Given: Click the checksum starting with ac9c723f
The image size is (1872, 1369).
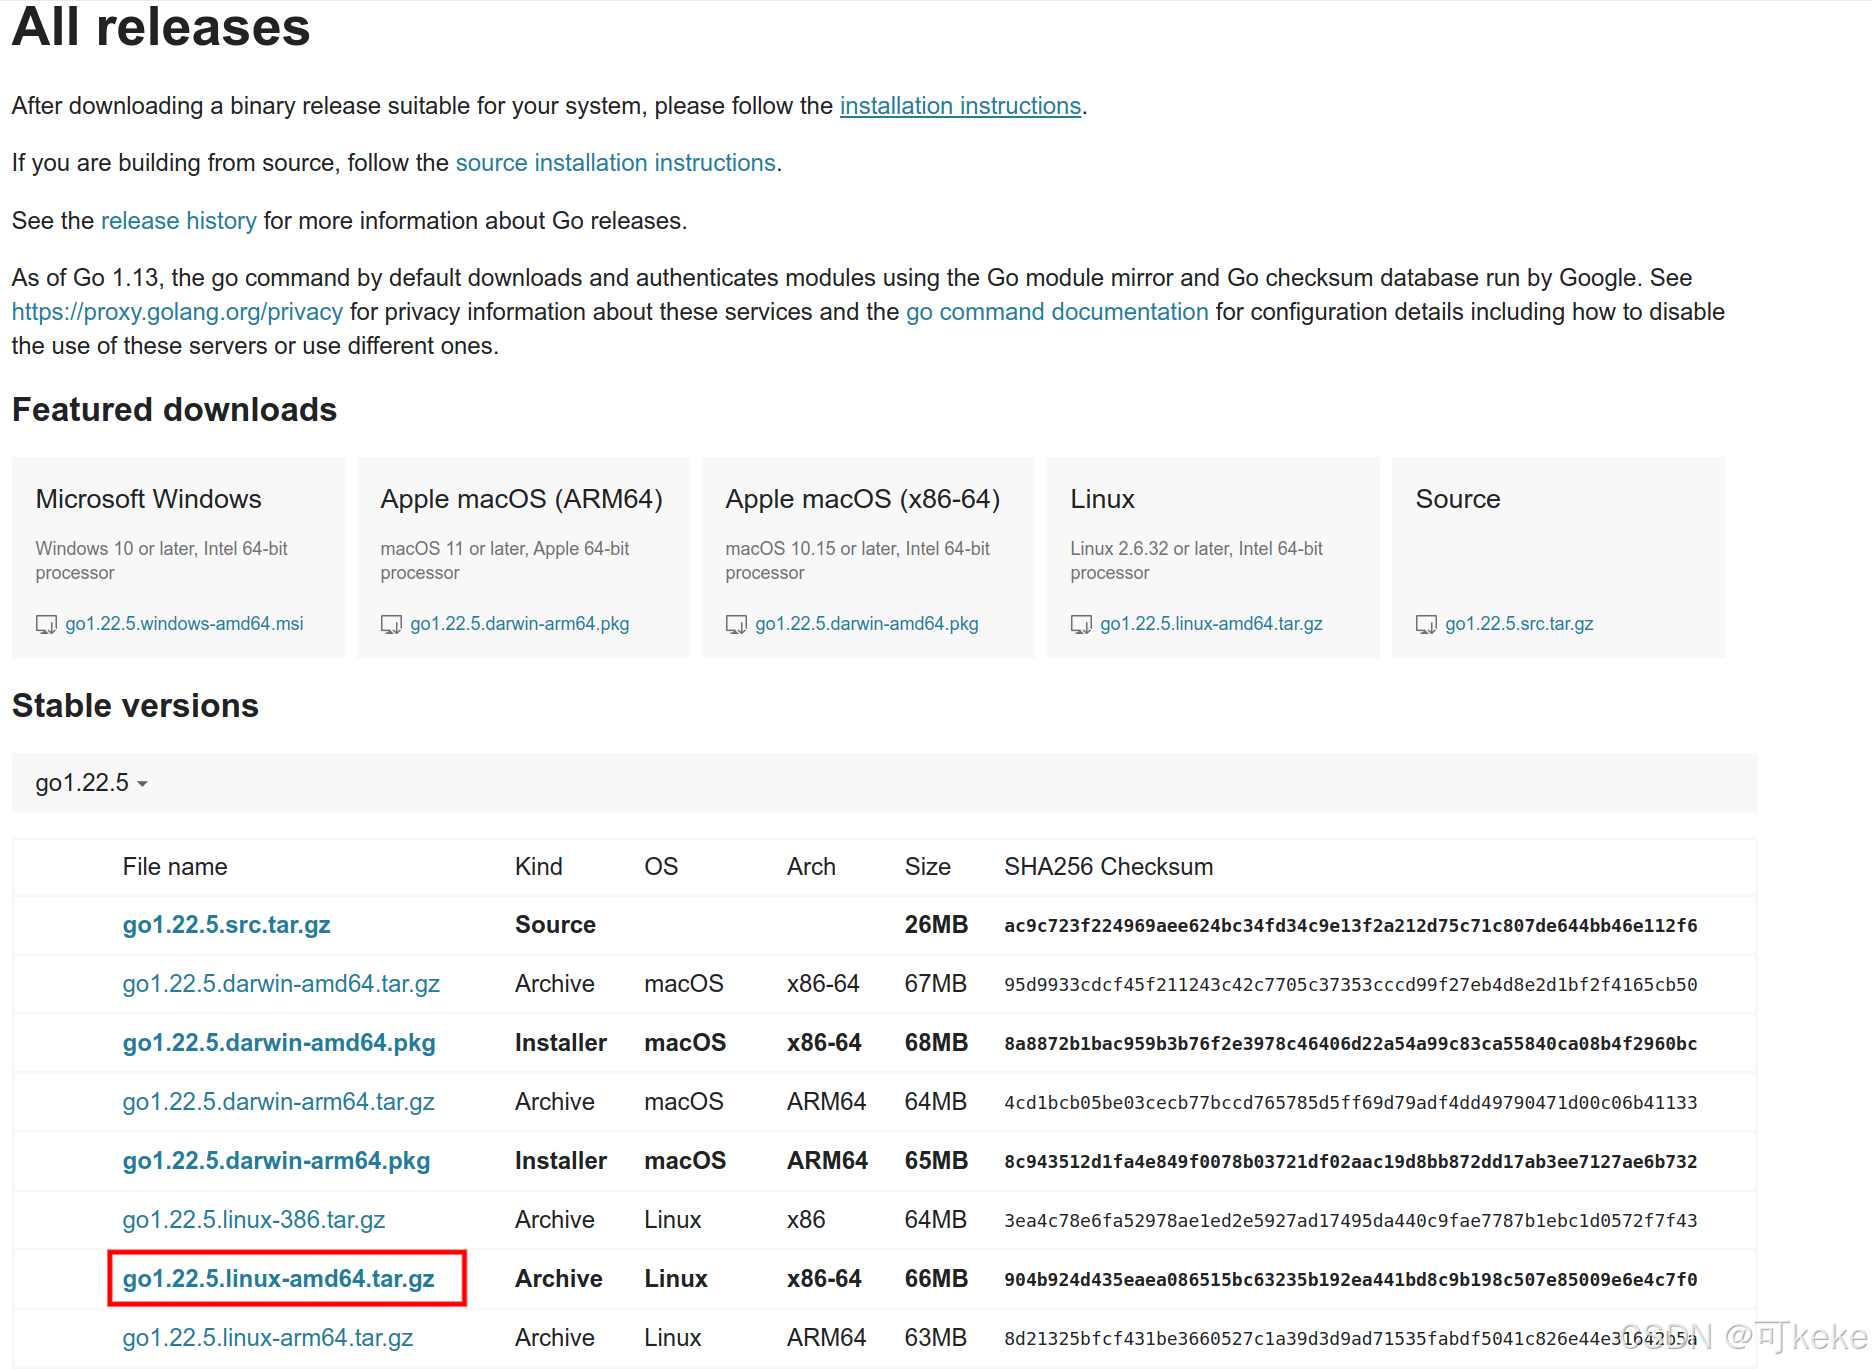Looking at the screenshot, I should [1350, 926].
